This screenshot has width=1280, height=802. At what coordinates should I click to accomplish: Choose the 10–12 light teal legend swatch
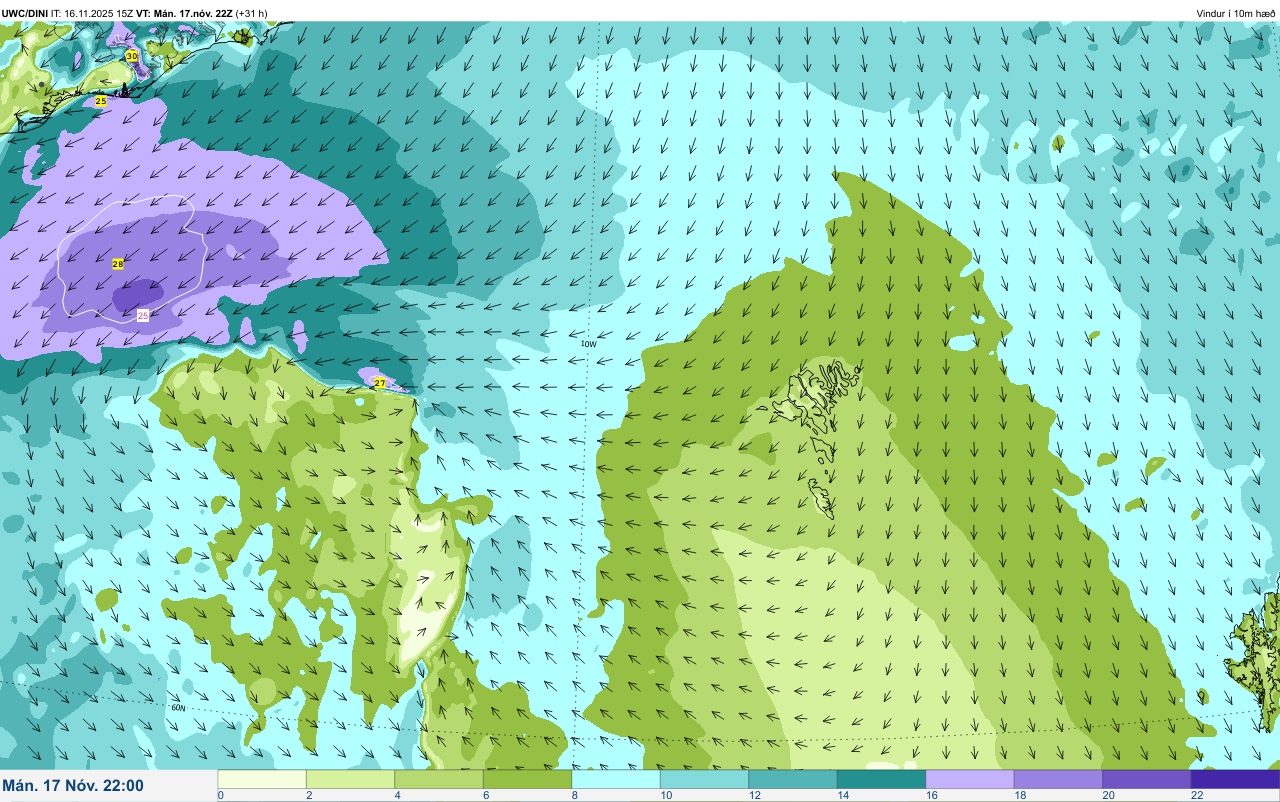[704, 779]
